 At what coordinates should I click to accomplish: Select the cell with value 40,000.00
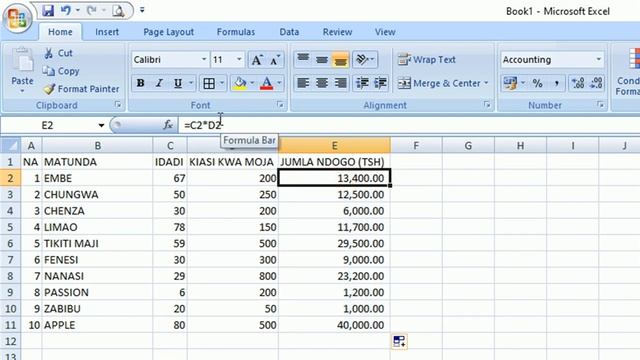coord(334,325)
